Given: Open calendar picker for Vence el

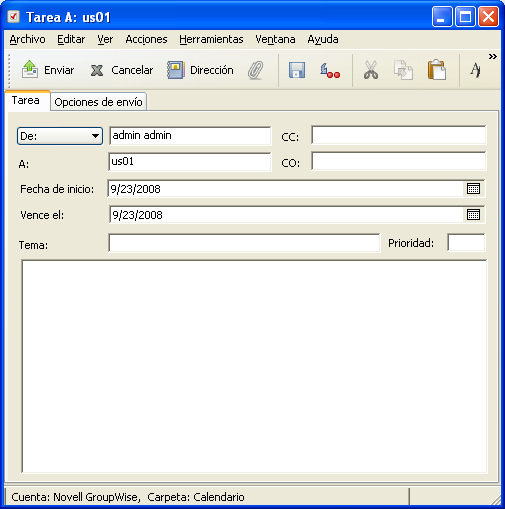Looking at the screenshot, I should pos(473,215).
